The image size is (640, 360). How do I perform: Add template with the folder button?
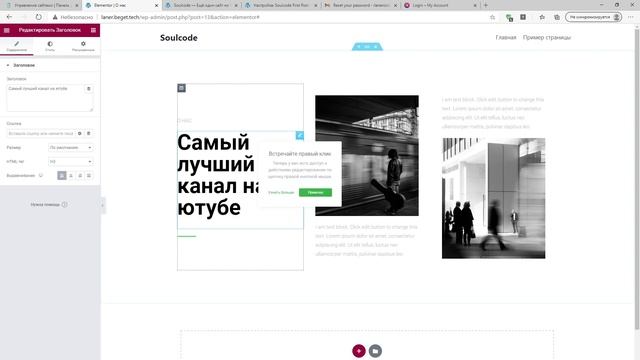click(x=376, y=351)
